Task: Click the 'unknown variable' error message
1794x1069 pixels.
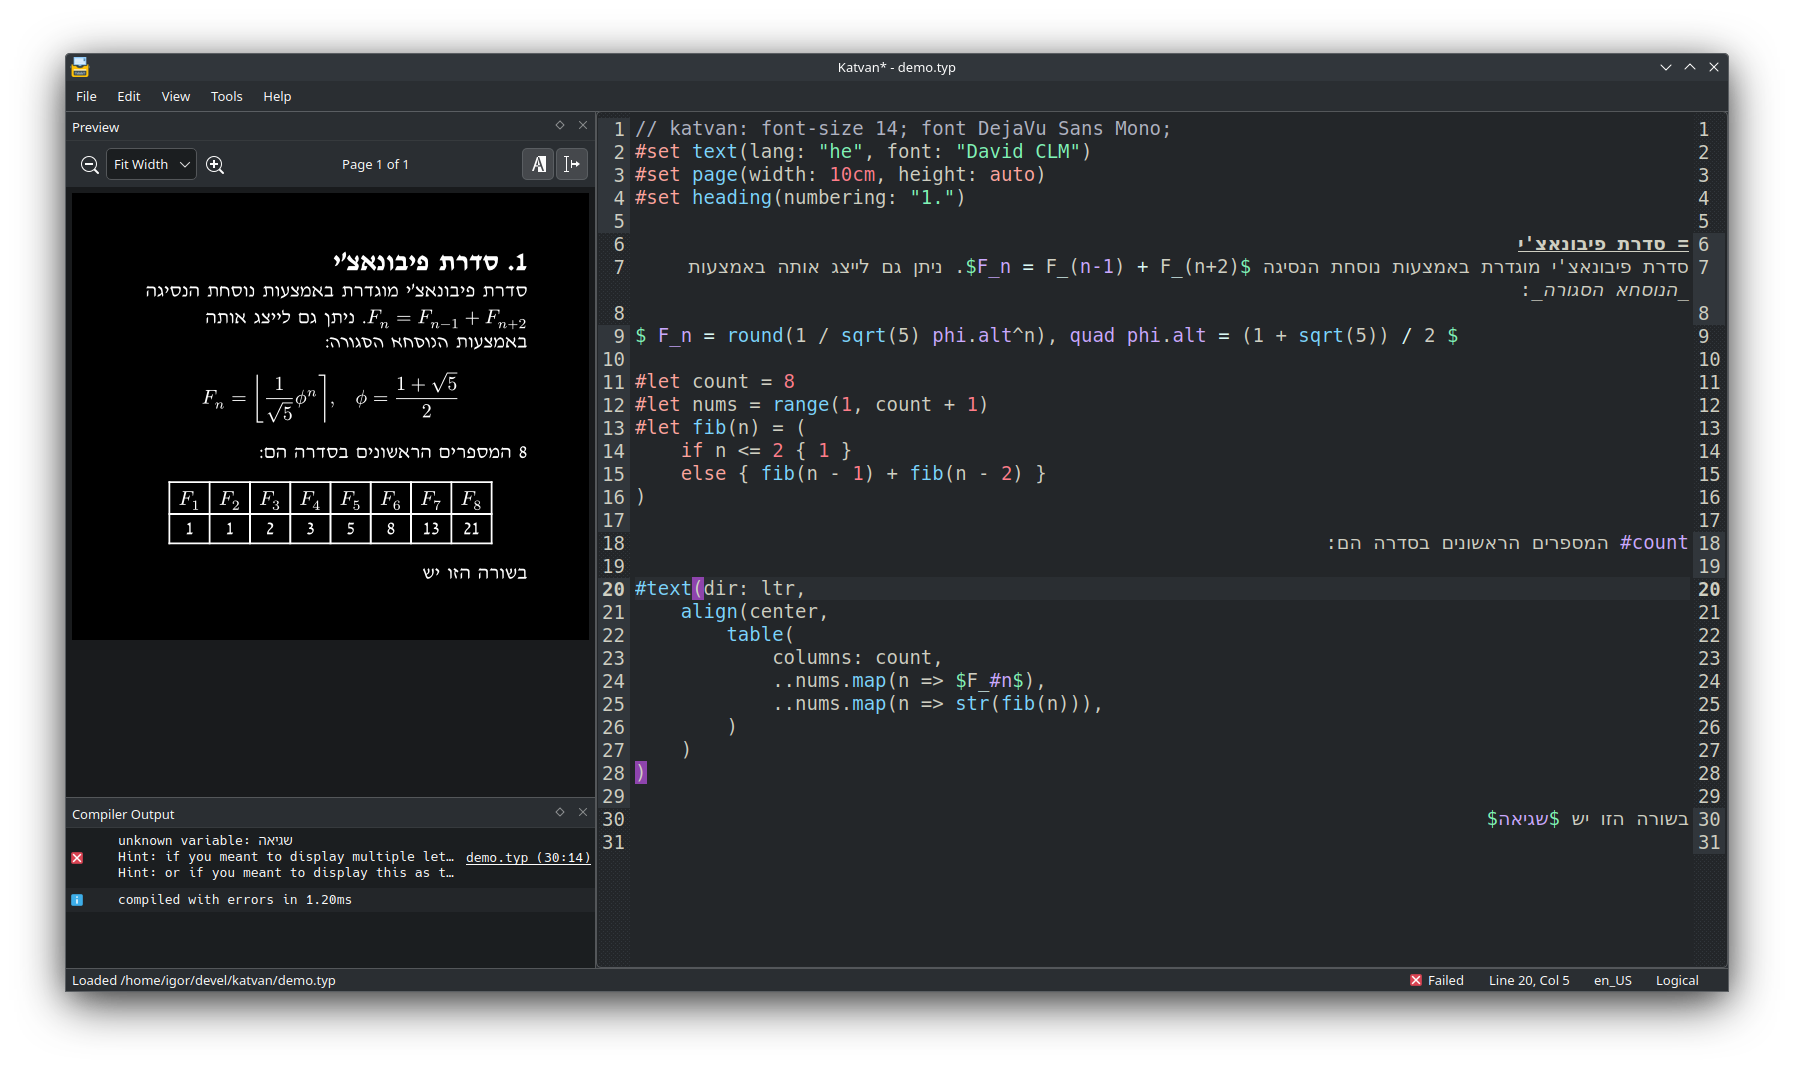Action: click(x=205, y=841)
